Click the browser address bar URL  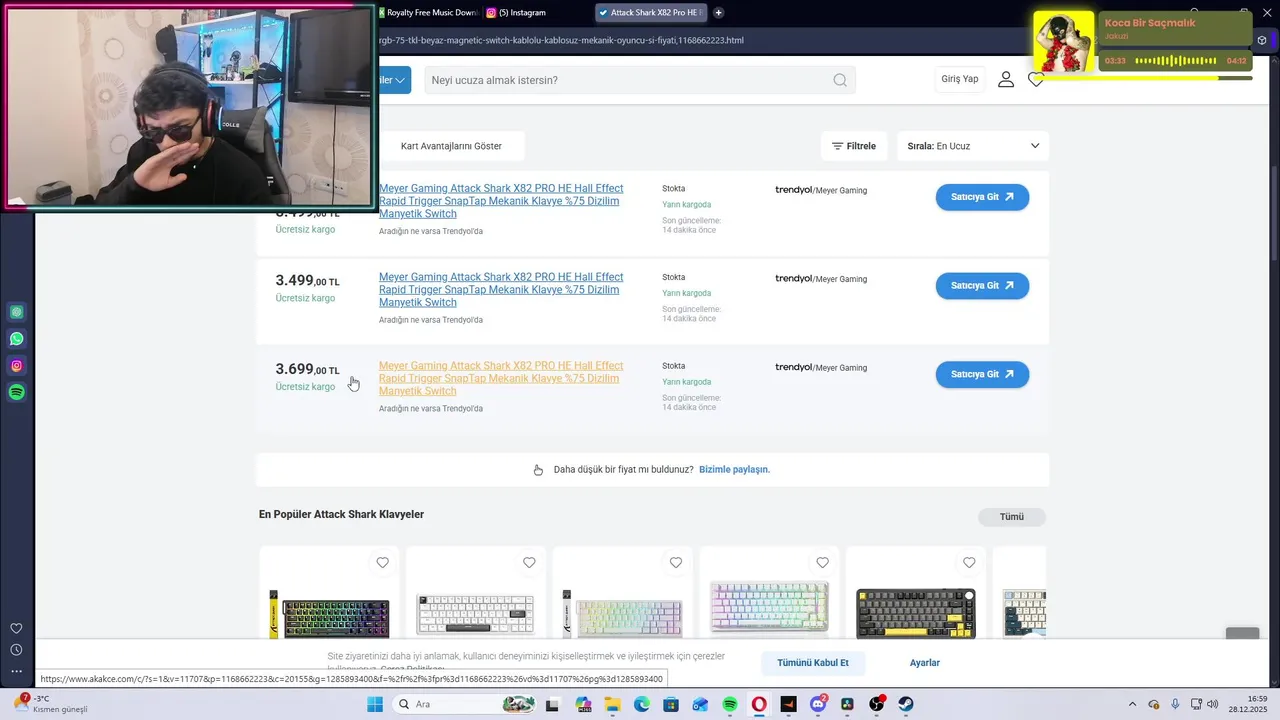pyautogui.click(x=560, y=40)
